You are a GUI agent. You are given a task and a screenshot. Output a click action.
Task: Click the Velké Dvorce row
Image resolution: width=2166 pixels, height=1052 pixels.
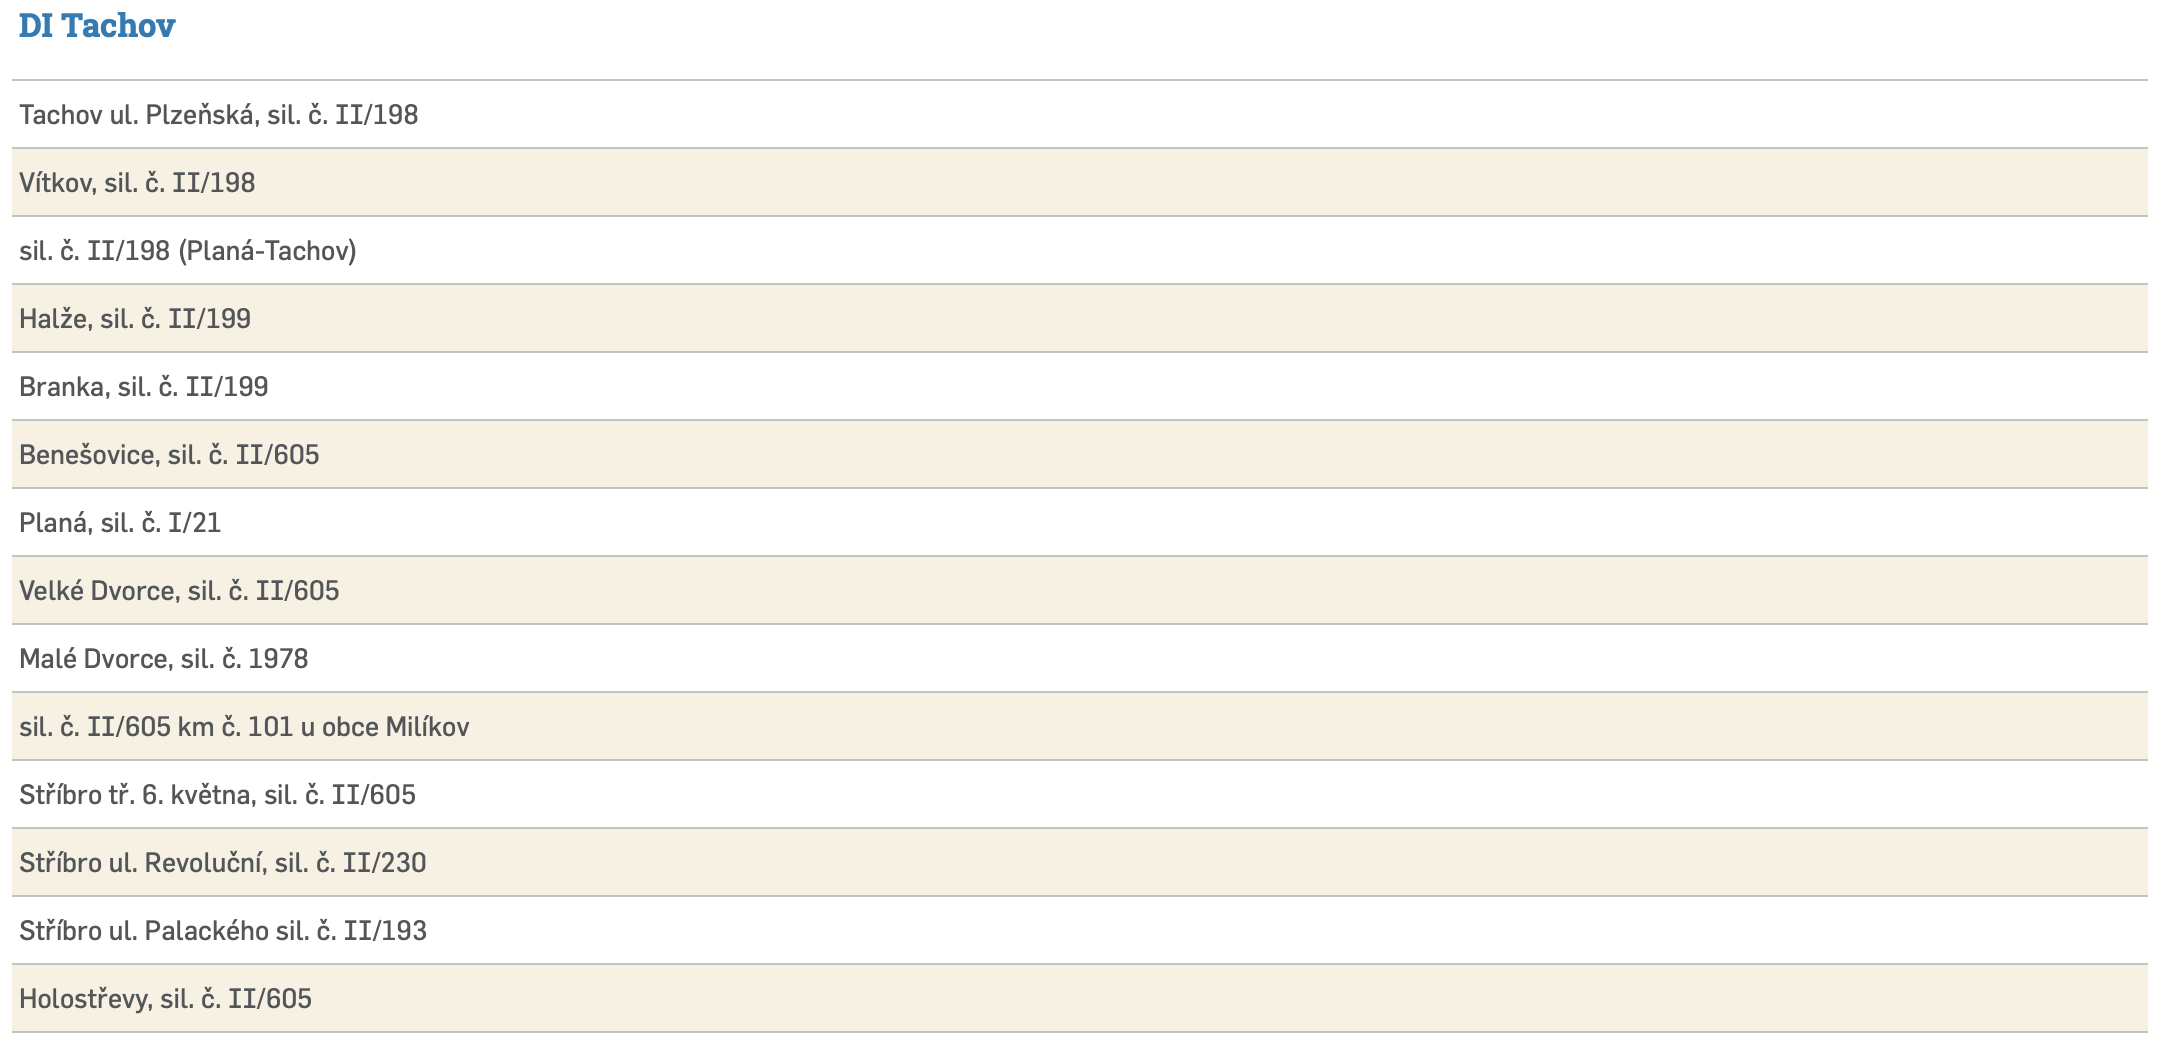point(179,591)
